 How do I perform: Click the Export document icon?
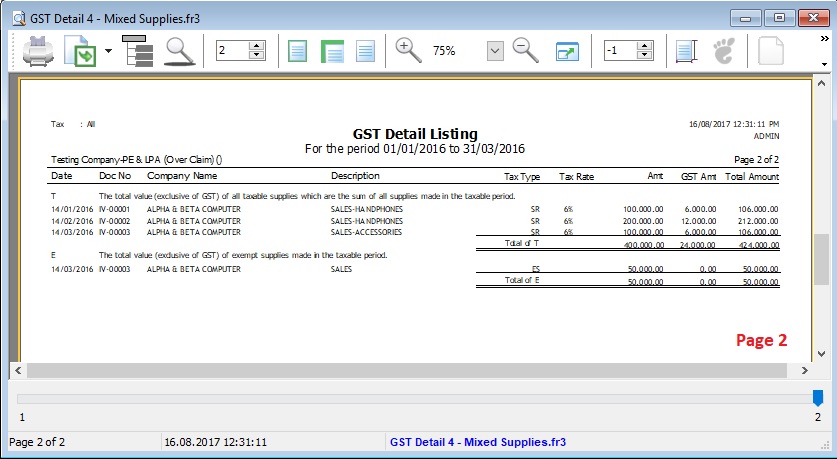(79, 50)
